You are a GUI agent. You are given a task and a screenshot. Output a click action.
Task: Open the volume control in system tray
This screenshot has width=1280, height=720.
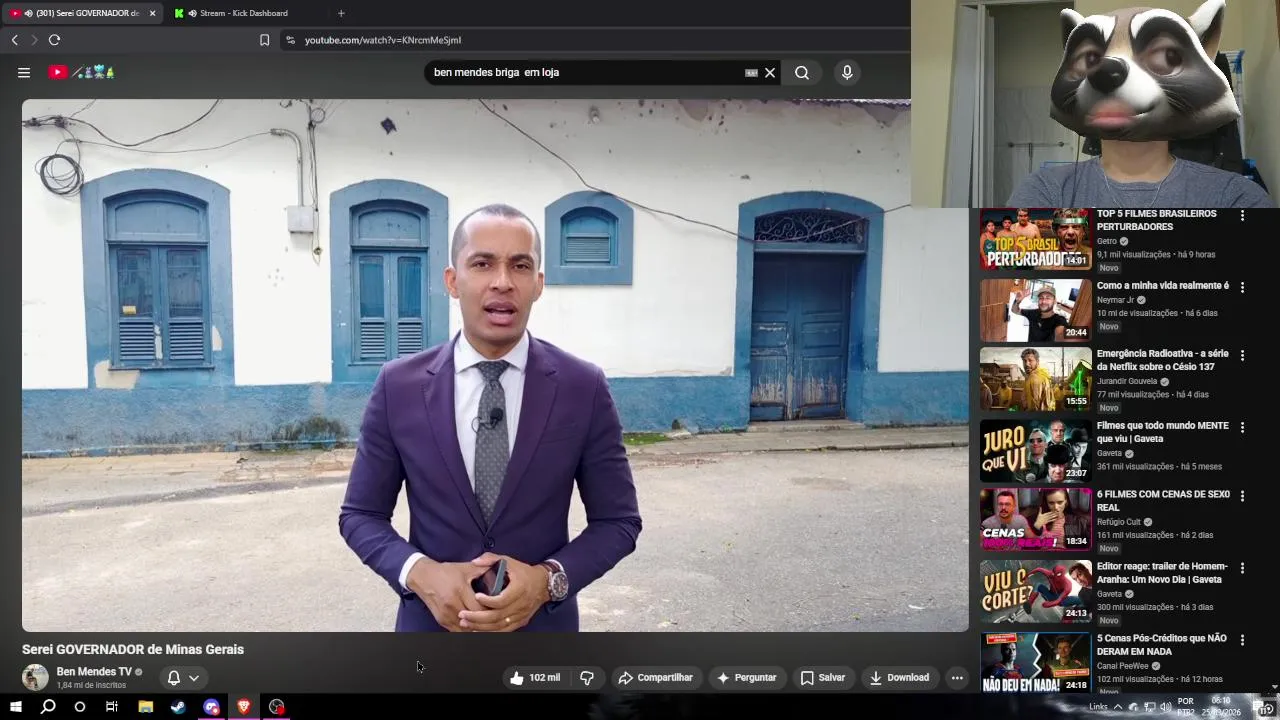point(1165,707)
